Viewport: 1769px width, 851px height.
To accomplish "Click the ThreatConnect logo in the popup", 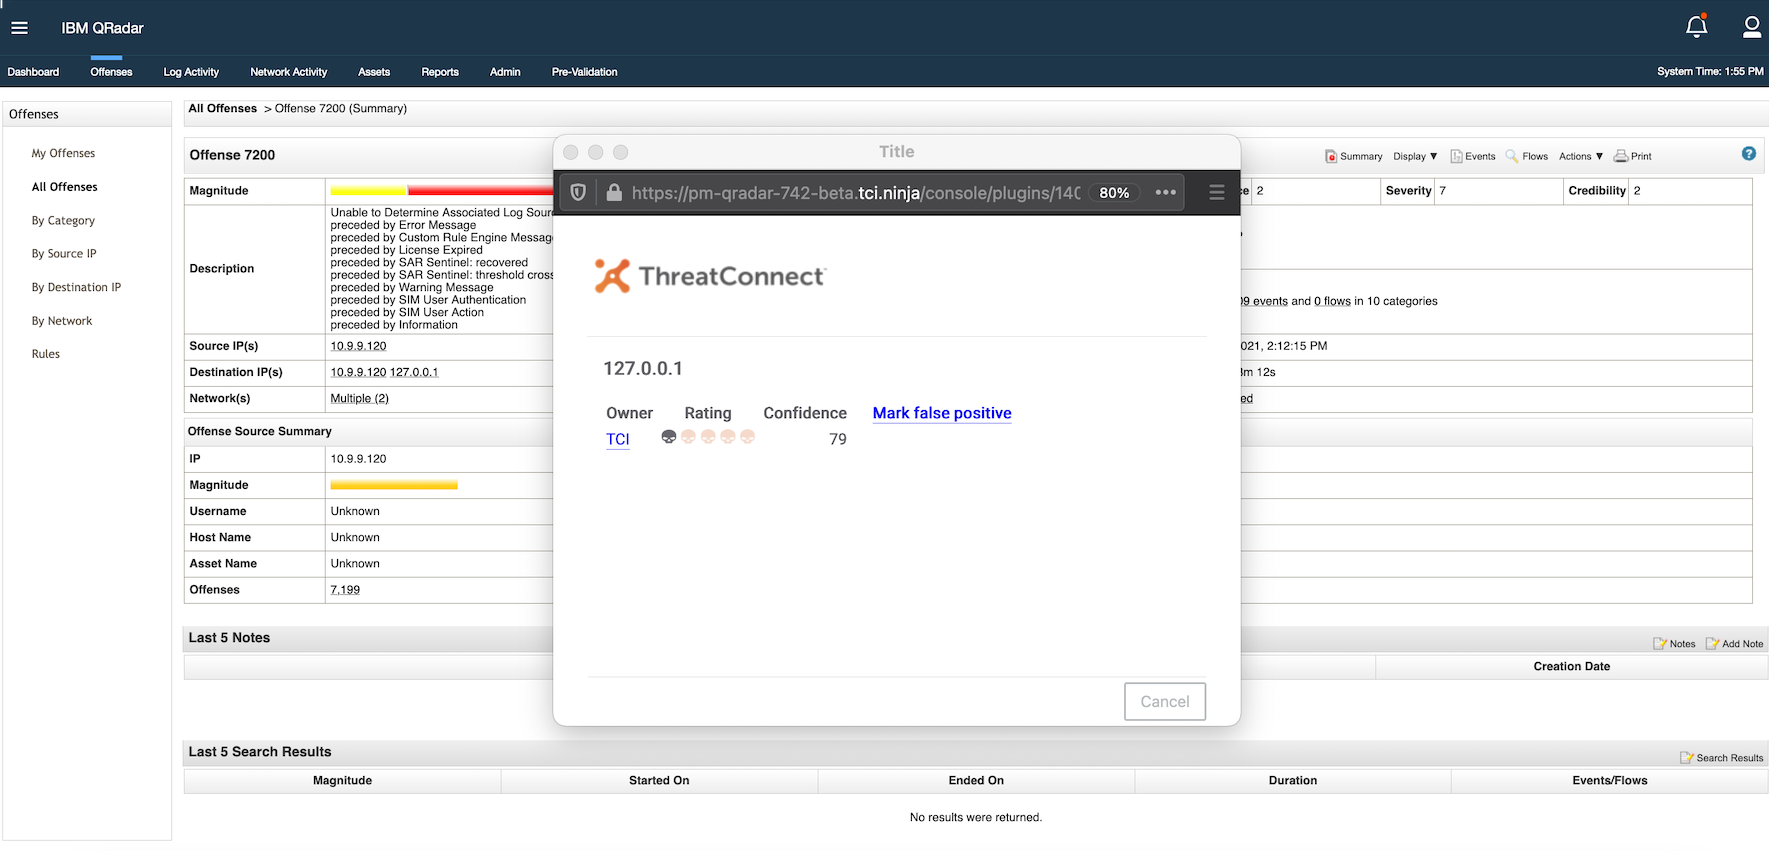I will coord(710,276).
